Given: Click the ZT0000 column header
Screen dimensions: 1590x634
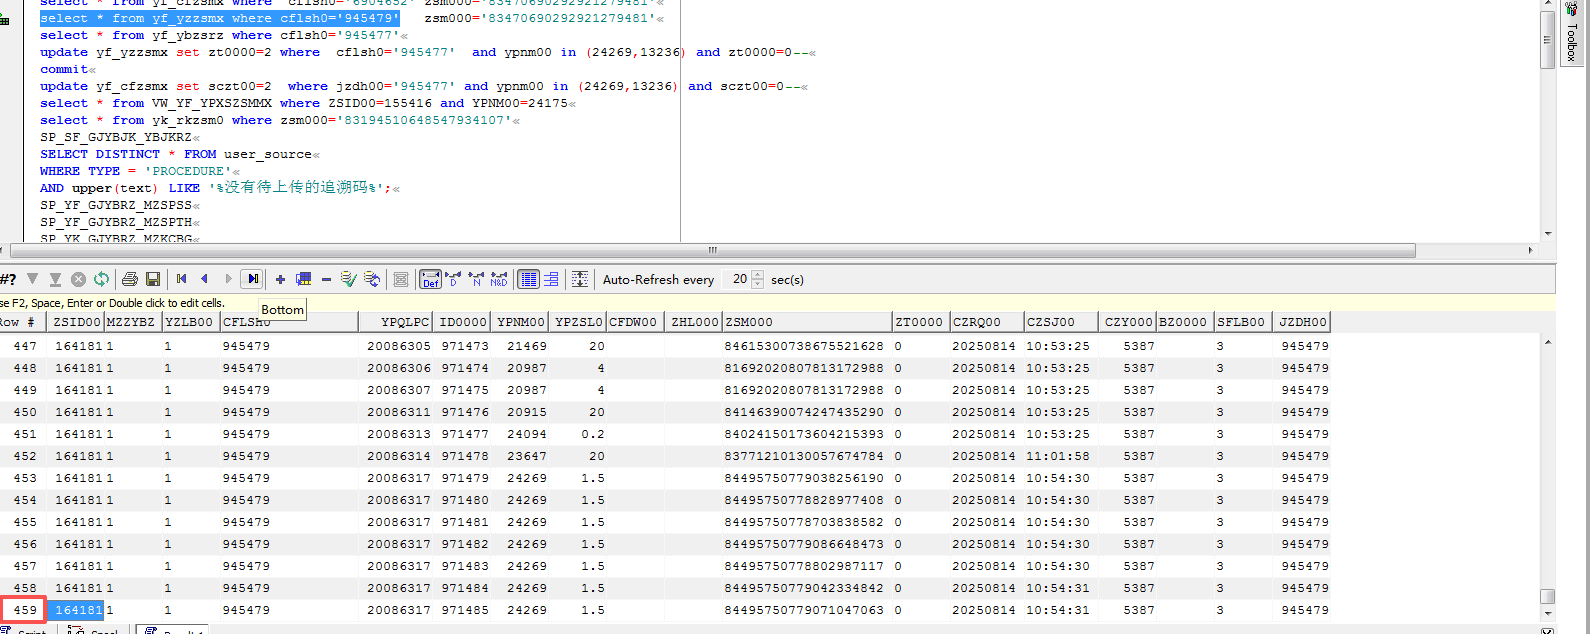Looking at the screenshot, I should pyautogui.click(x=920, y=322).
